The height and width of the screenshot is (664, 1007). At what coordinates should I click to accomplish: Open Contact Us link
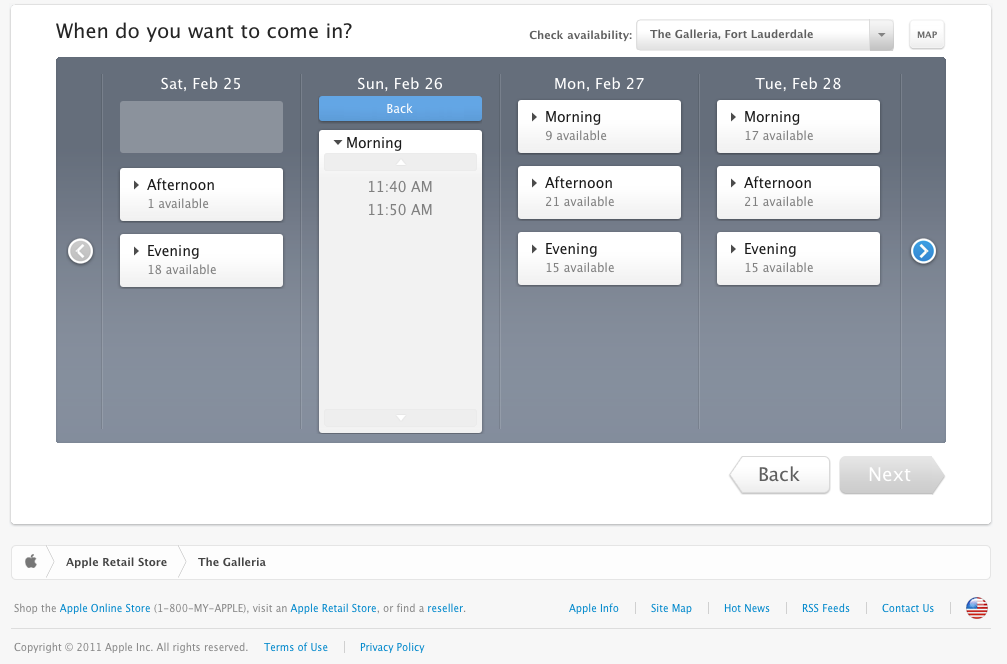tap(907, 608)
